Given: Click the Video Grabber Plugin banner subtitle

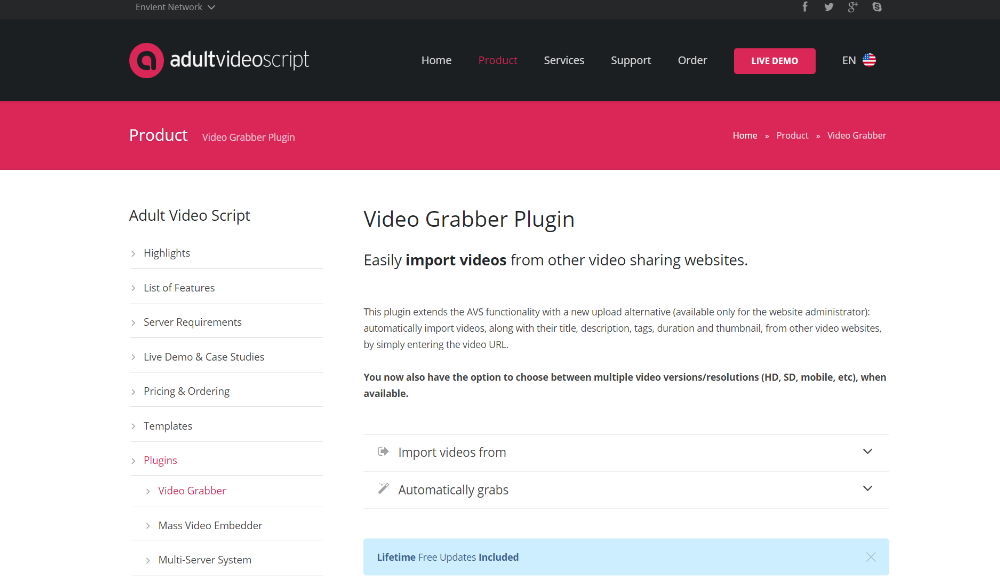Looking at the screenshot, I should (x=248, y=137).
